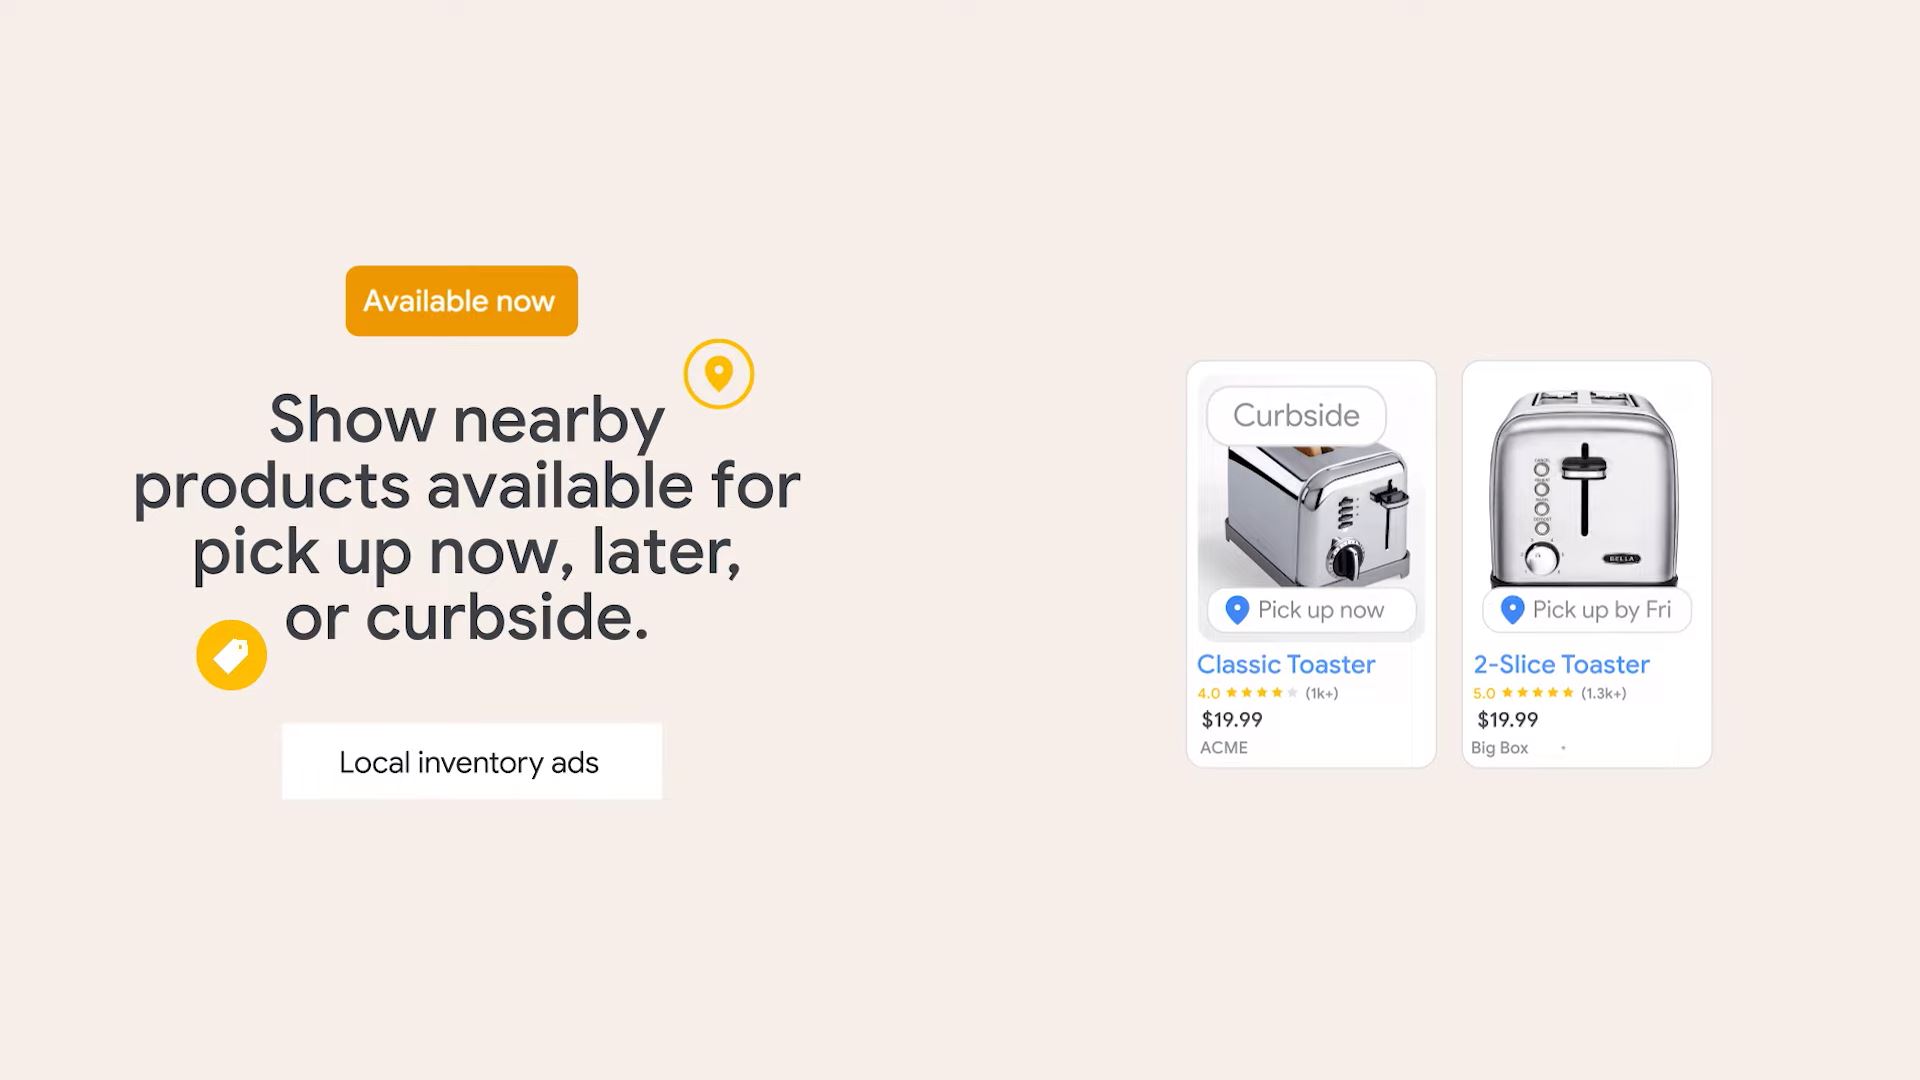
Task: Click the 2-Slice Toaster product image
Action: tap(1585, 490)
